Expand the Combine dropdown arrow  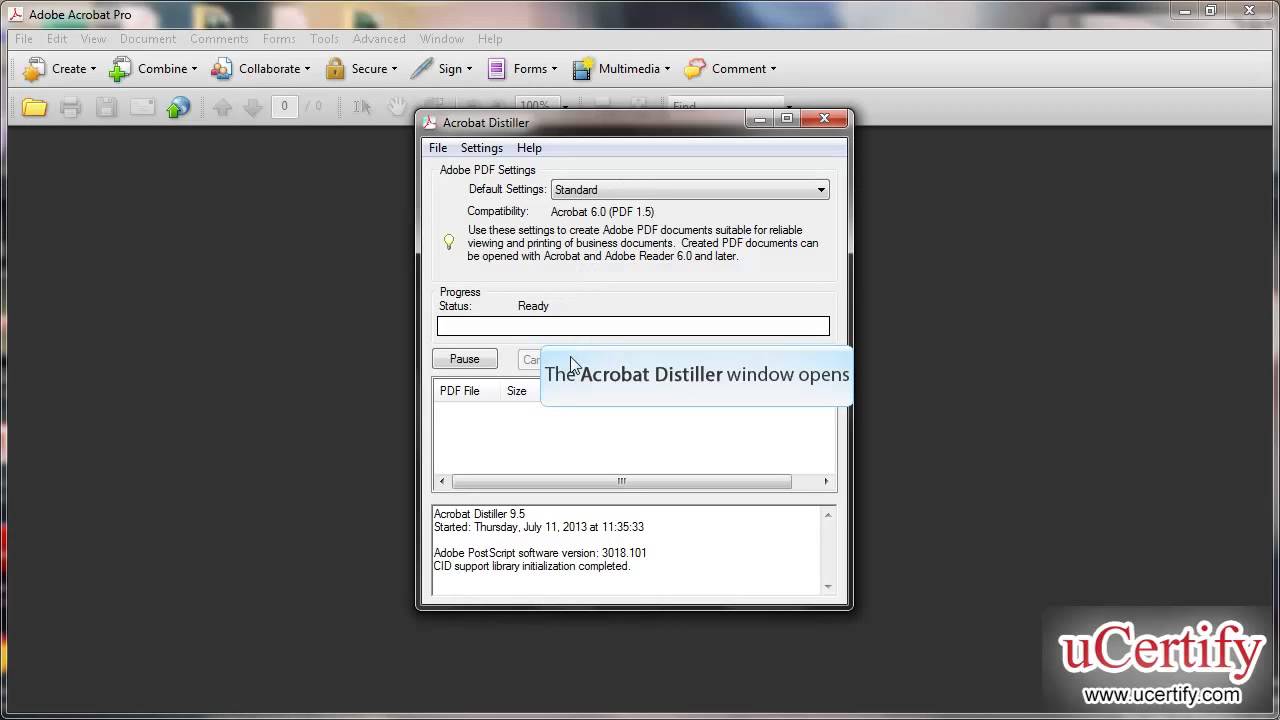[194, 69]
